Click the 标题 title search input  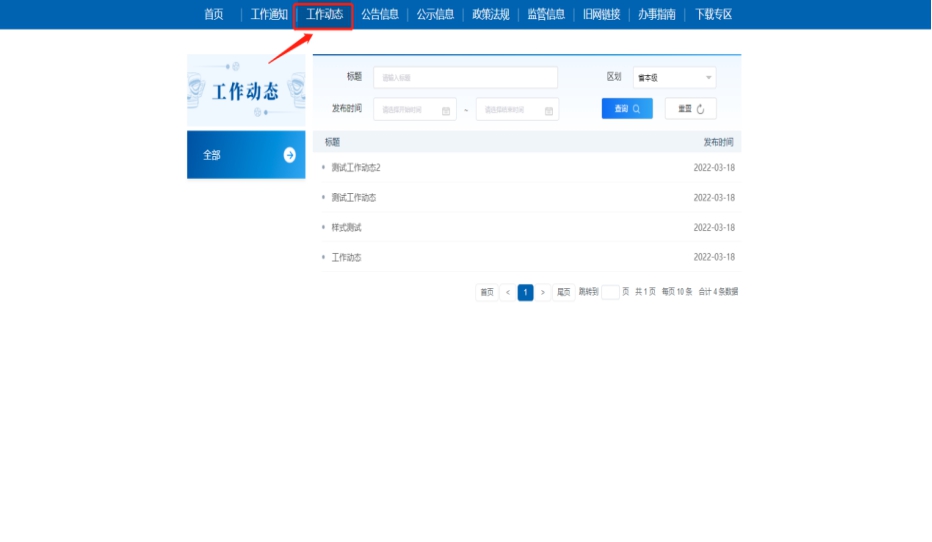pyautogui.click(x=465, y=77)
